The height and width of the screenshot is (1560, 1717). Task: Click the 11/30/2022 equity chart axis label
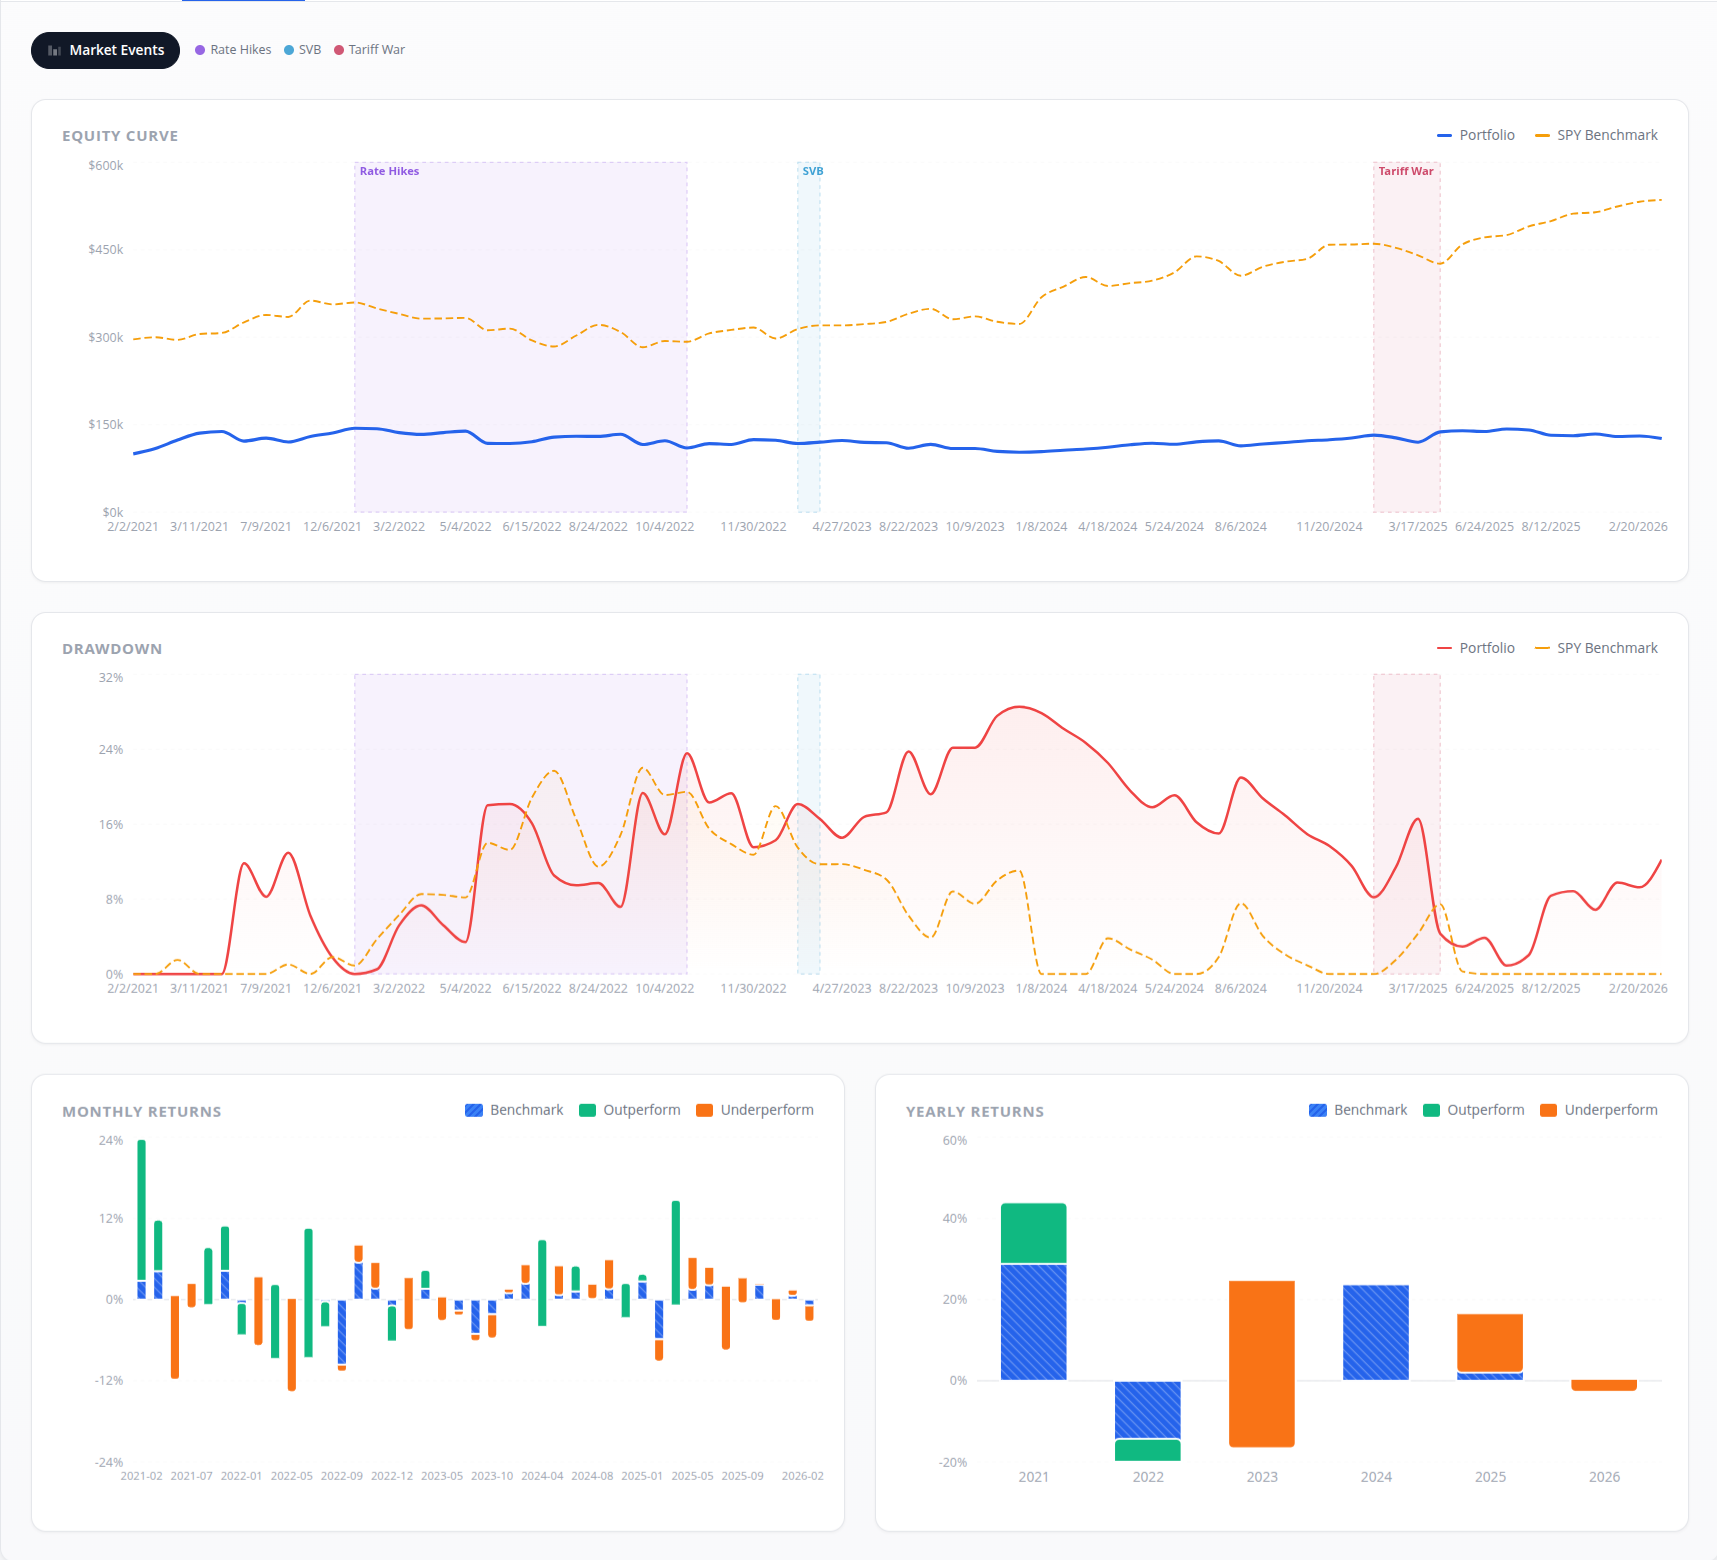coord(754,527)
